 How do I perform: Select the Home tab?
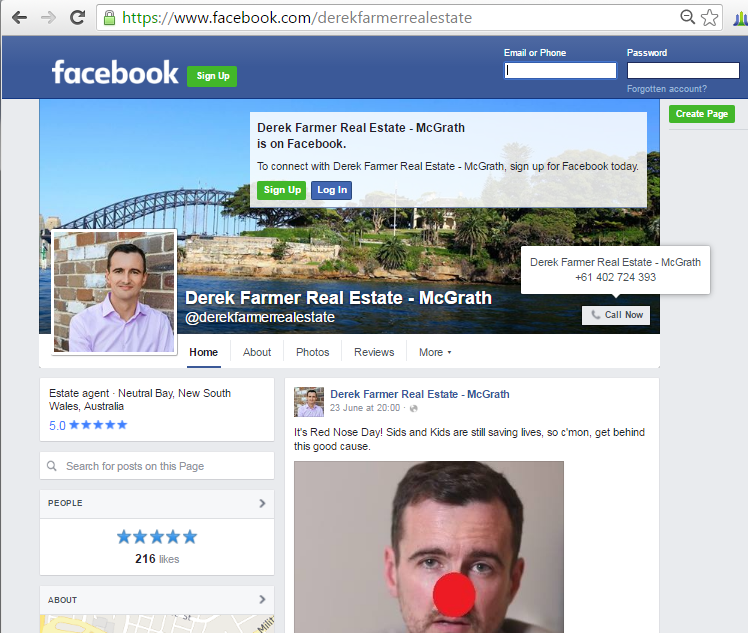point(204,353)
